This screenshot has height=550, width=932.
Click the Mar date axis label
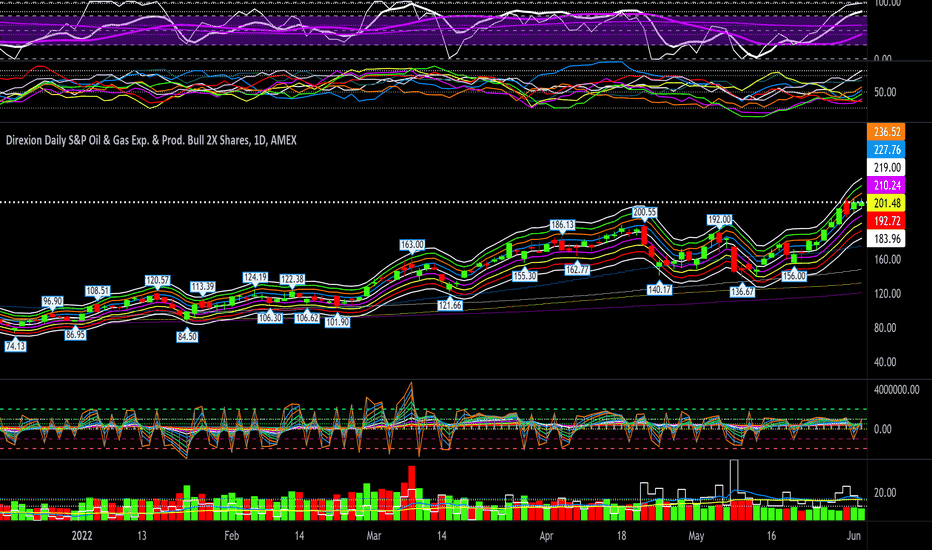coord(374,536)
